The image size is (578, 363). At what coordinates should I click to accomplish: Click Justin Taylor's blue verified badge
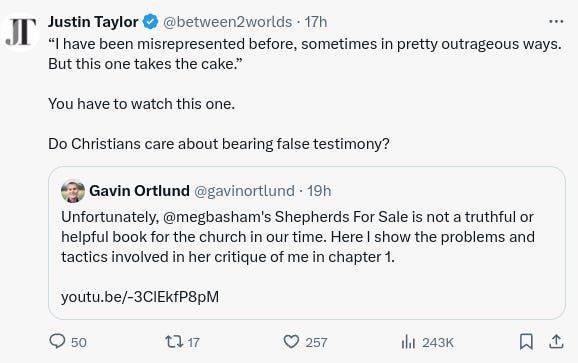[x=150, y=22]
